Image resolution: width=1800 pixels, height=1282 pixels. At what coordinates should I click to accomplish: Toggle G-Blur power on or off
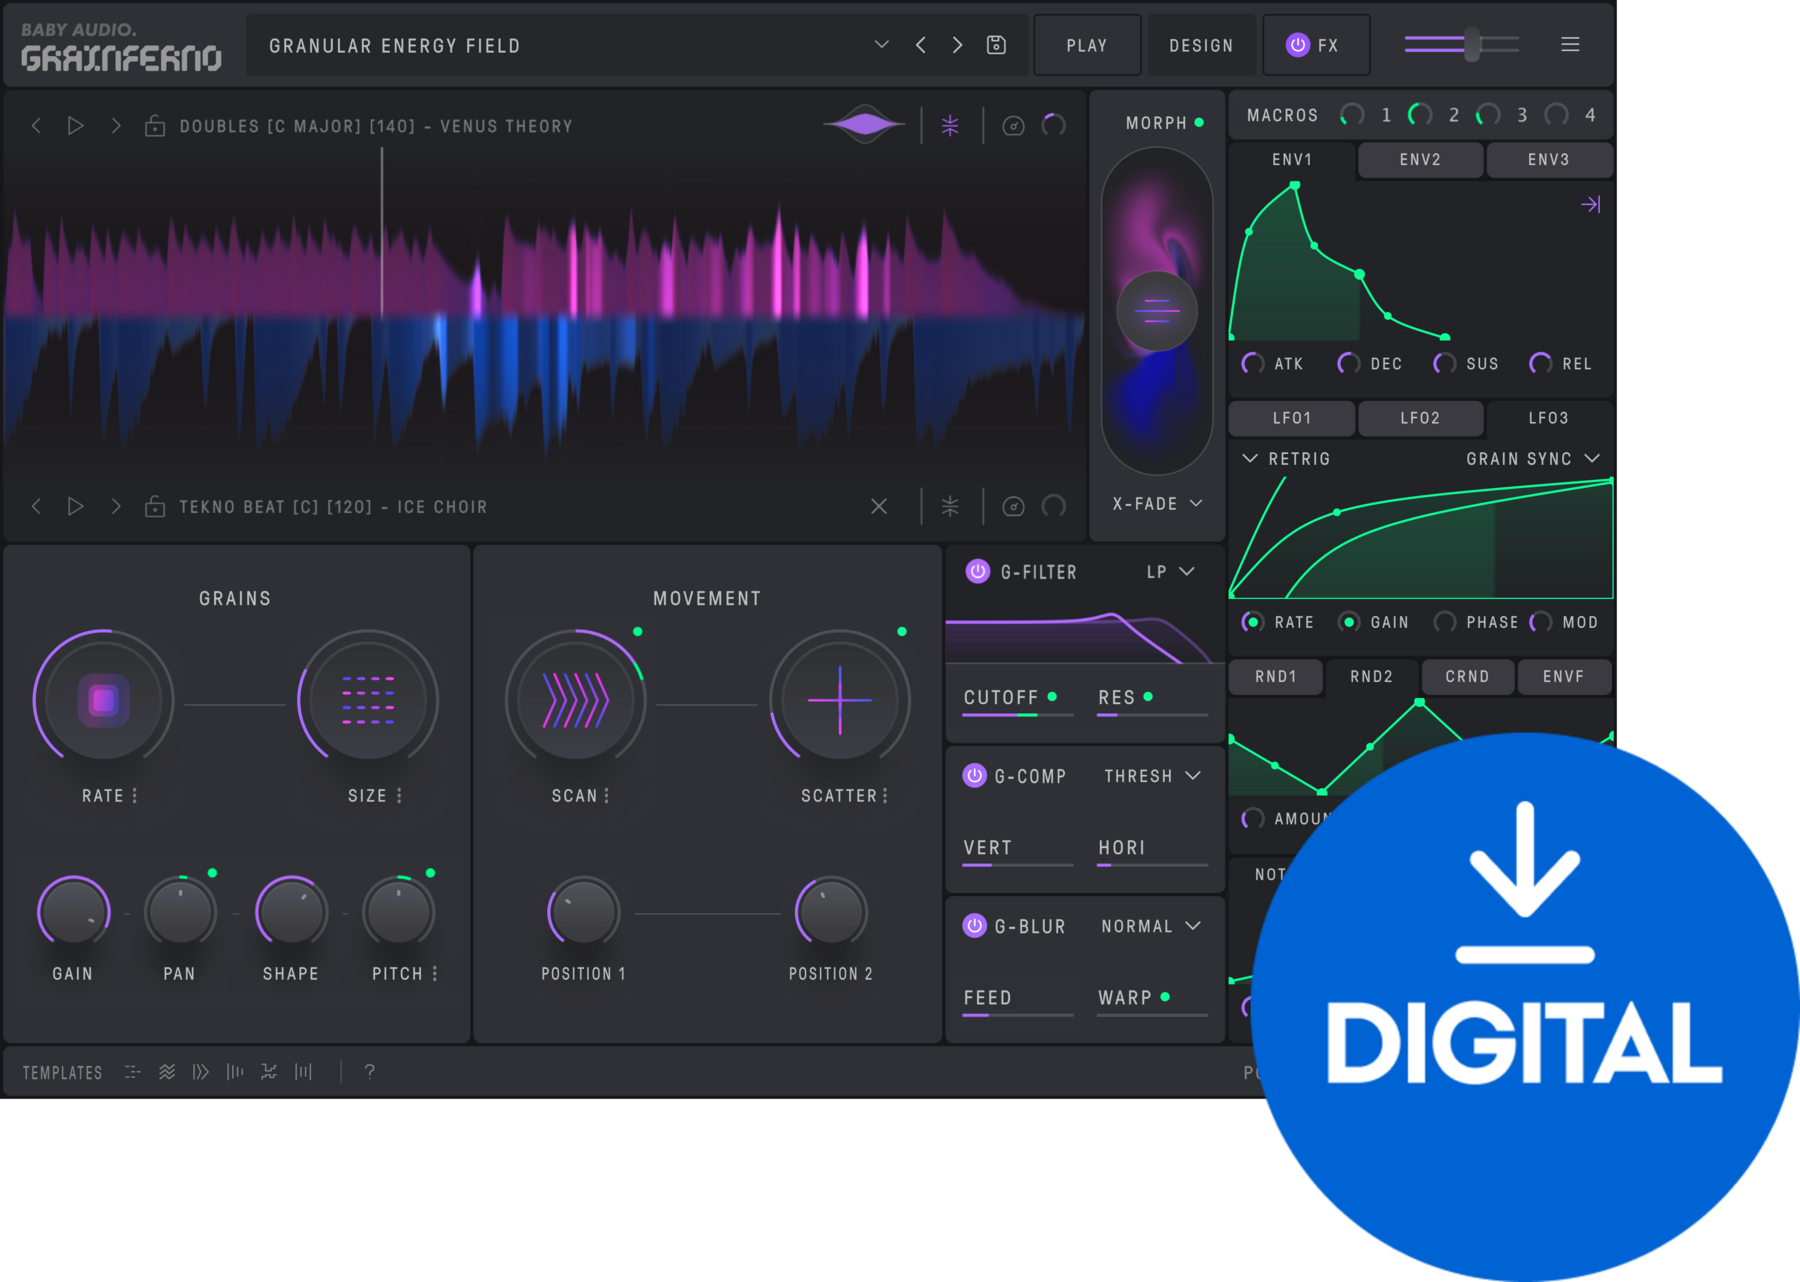(x=975, y=925)
